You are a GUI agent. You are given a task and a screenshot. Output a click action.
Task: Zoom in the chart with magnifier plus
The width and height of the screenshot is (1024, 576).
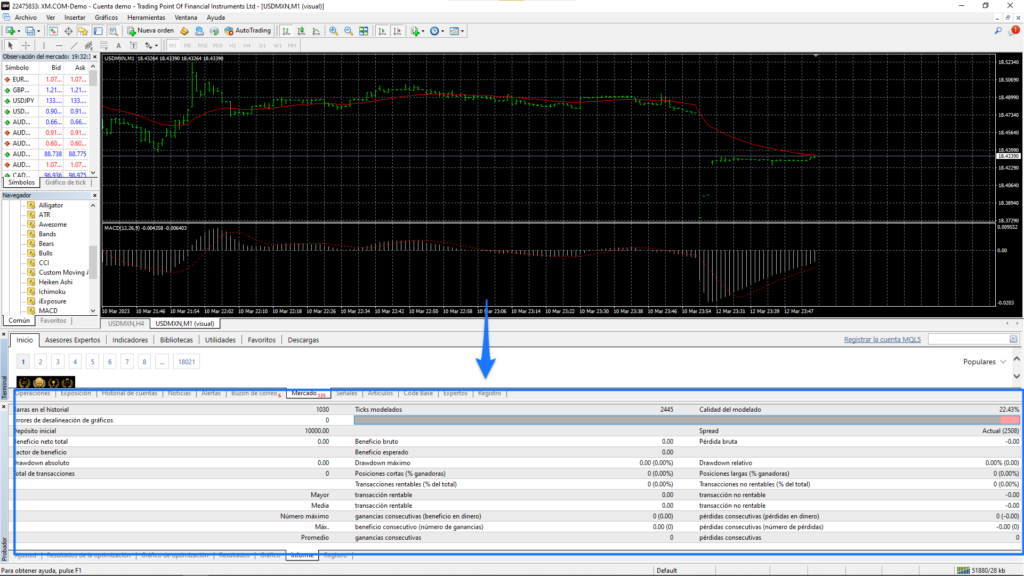coord(333,31)
